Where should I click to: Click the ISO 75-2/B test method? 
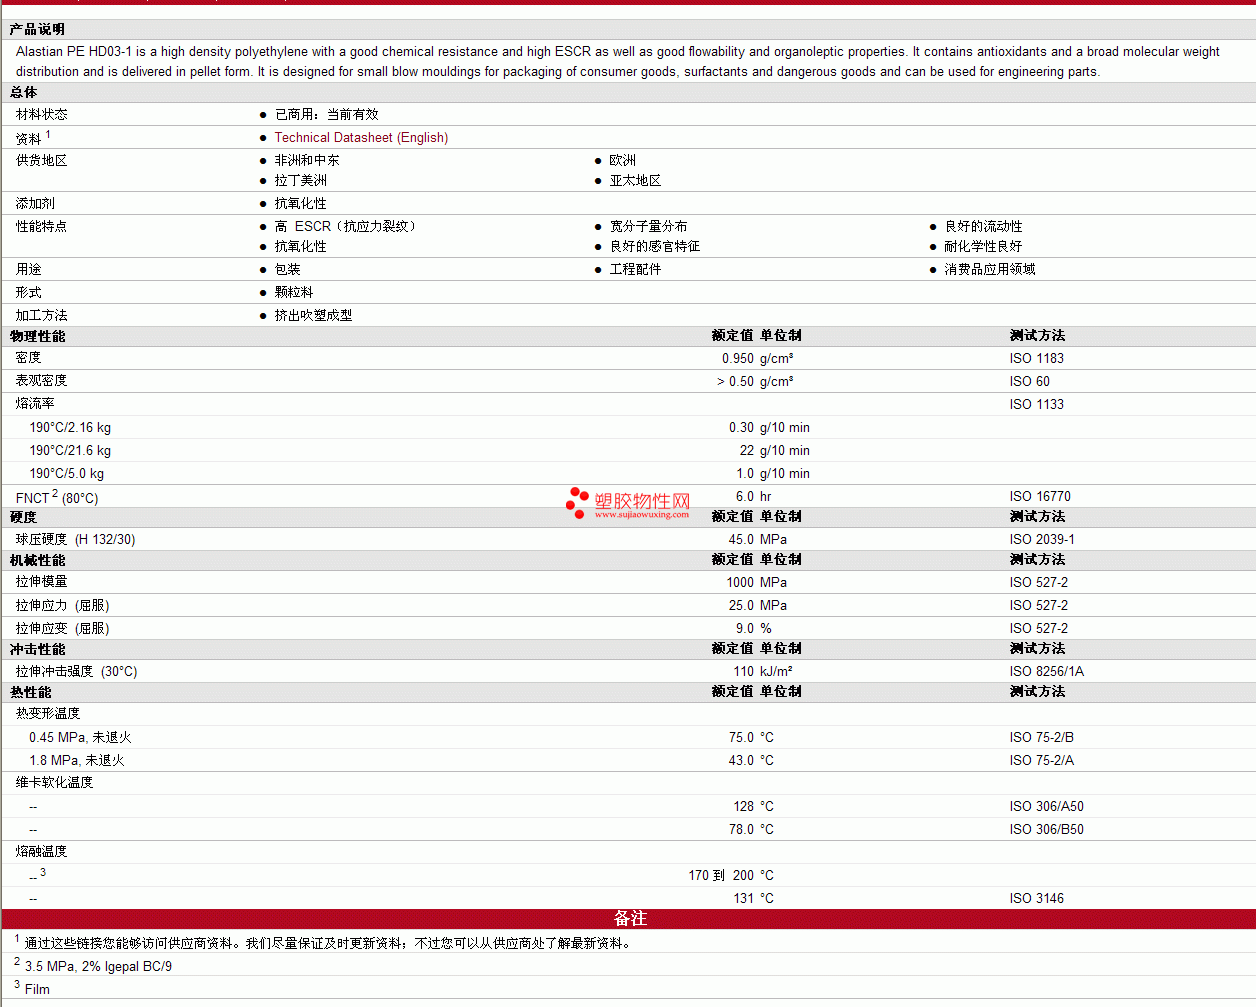(x=1042, y=738)
